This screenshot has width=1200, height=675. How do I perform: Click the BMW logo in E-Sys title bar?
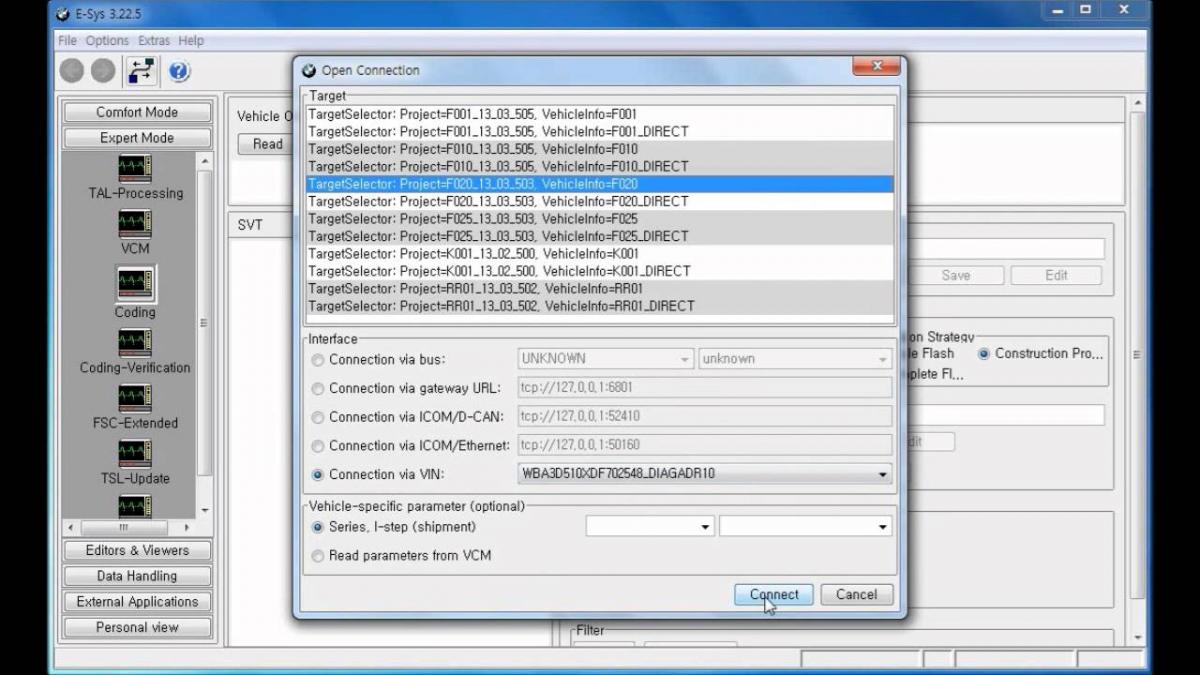[65, 14]
